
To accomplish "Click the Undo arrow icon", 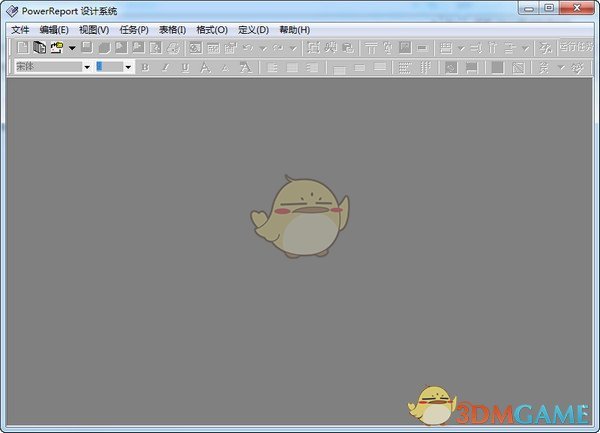I will click(x=248, y=48).
